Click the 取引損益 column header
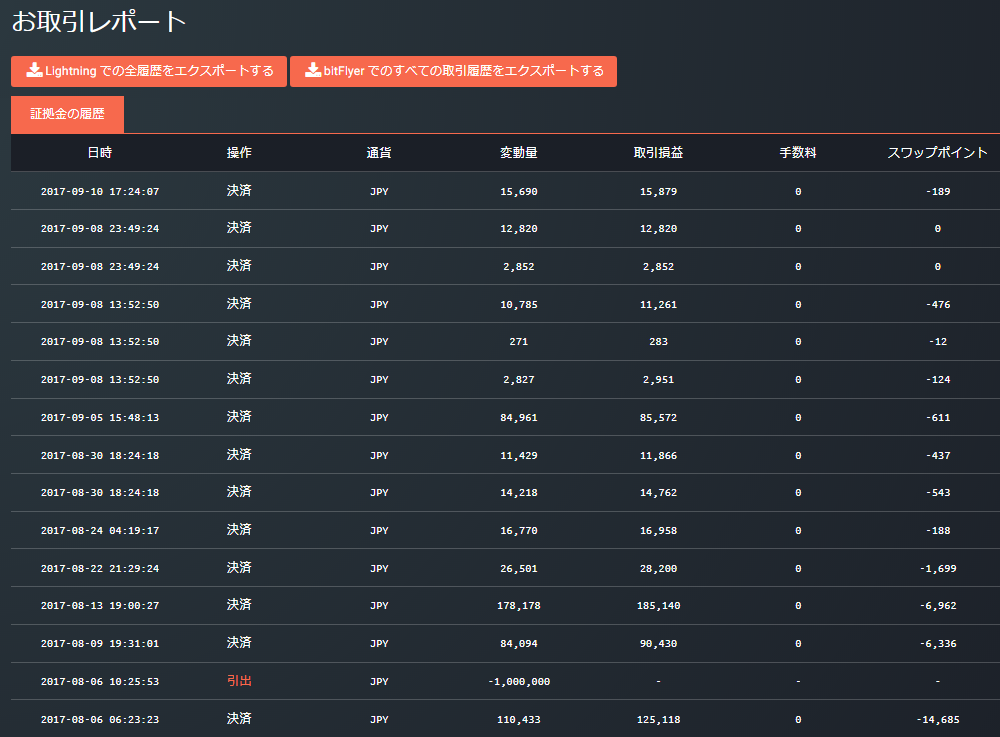1000x737 pixels. point(658,153)
